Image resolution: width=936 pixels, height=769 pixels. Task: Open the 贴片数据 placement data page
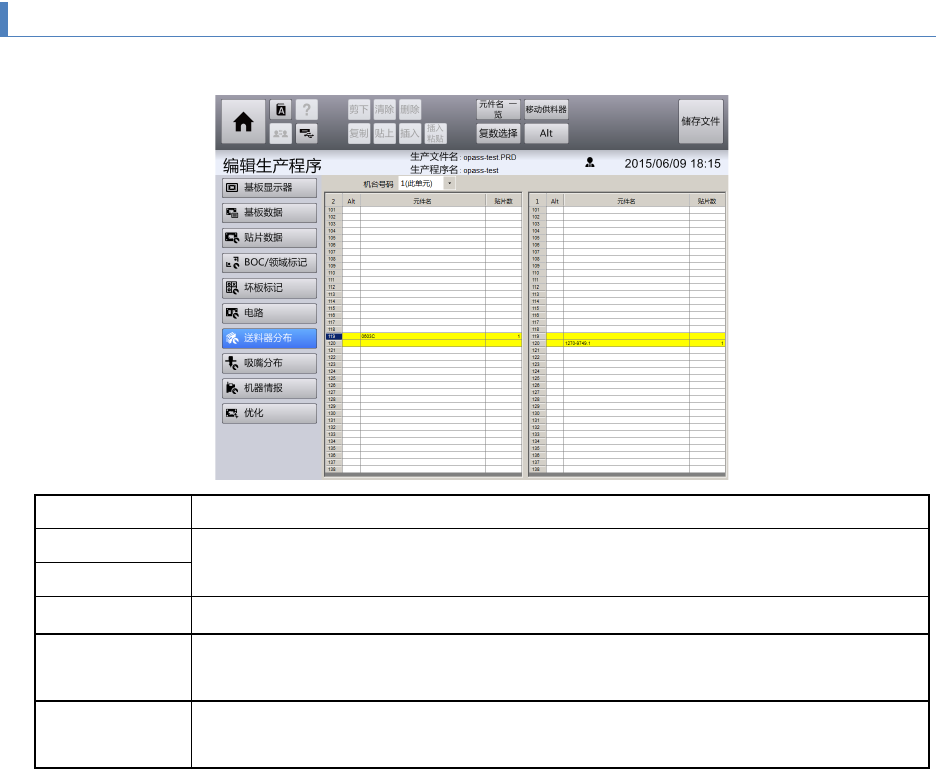tap(269, 238)
